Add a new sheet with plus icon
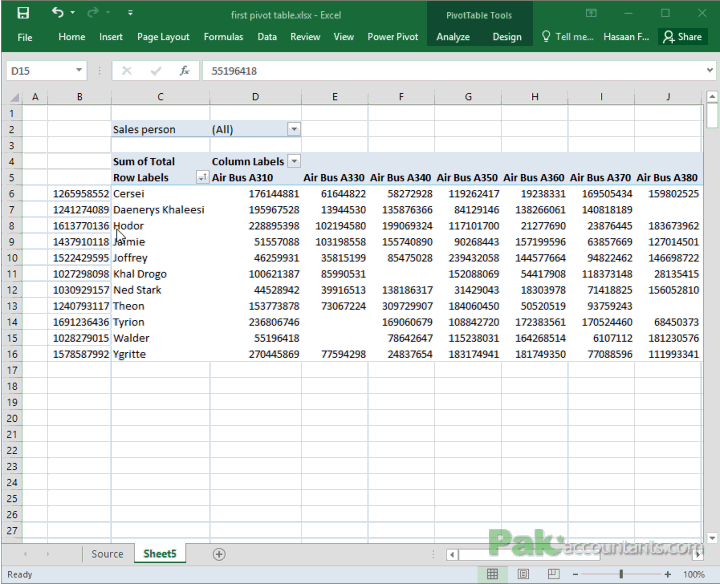This screenshot has height=584, width=720. click(x=219, y=554)
